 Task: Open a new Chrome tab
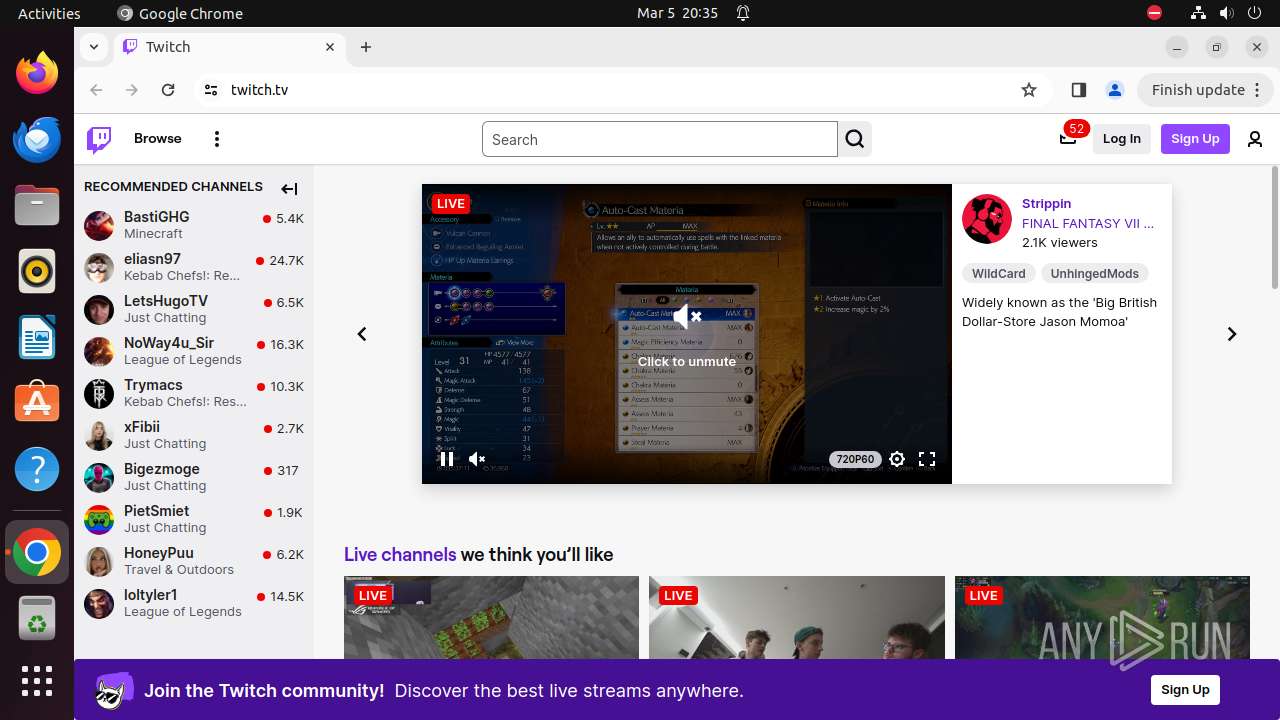pyautogui.click(x=366, y=47)
